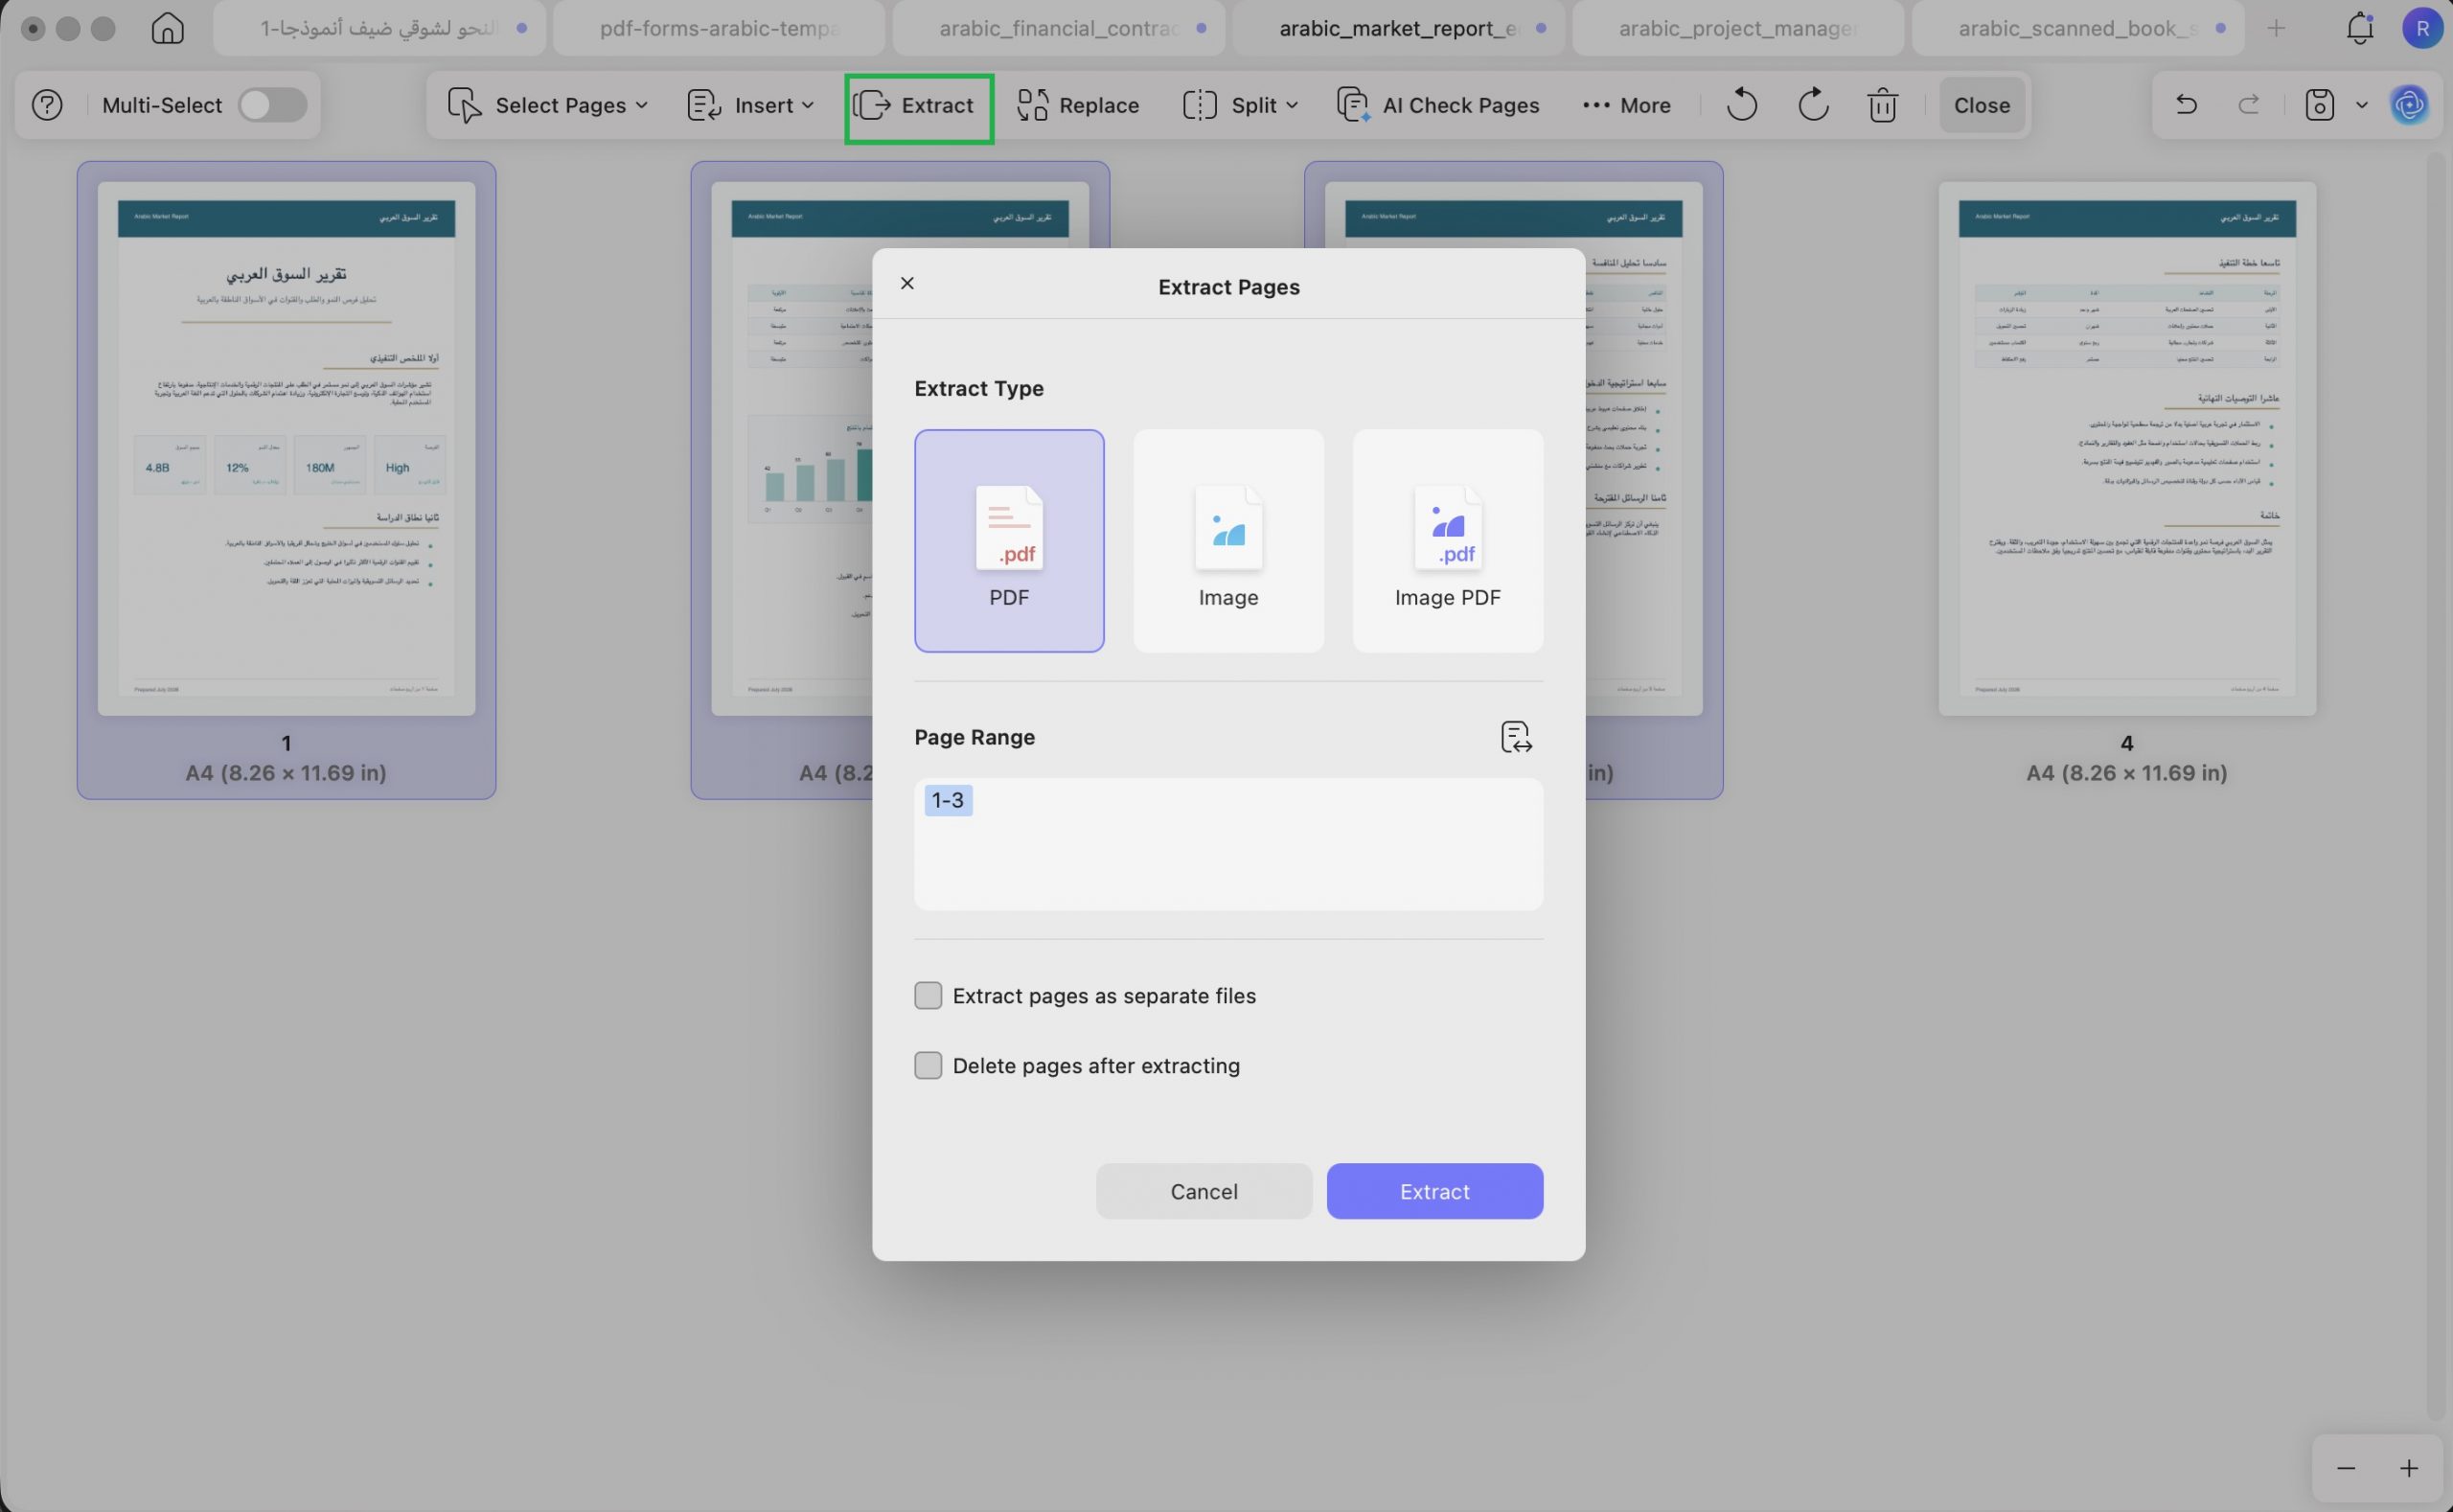Expand the save options arrow
This screenshot has width=2453, height=1512.
point(2361,105)
